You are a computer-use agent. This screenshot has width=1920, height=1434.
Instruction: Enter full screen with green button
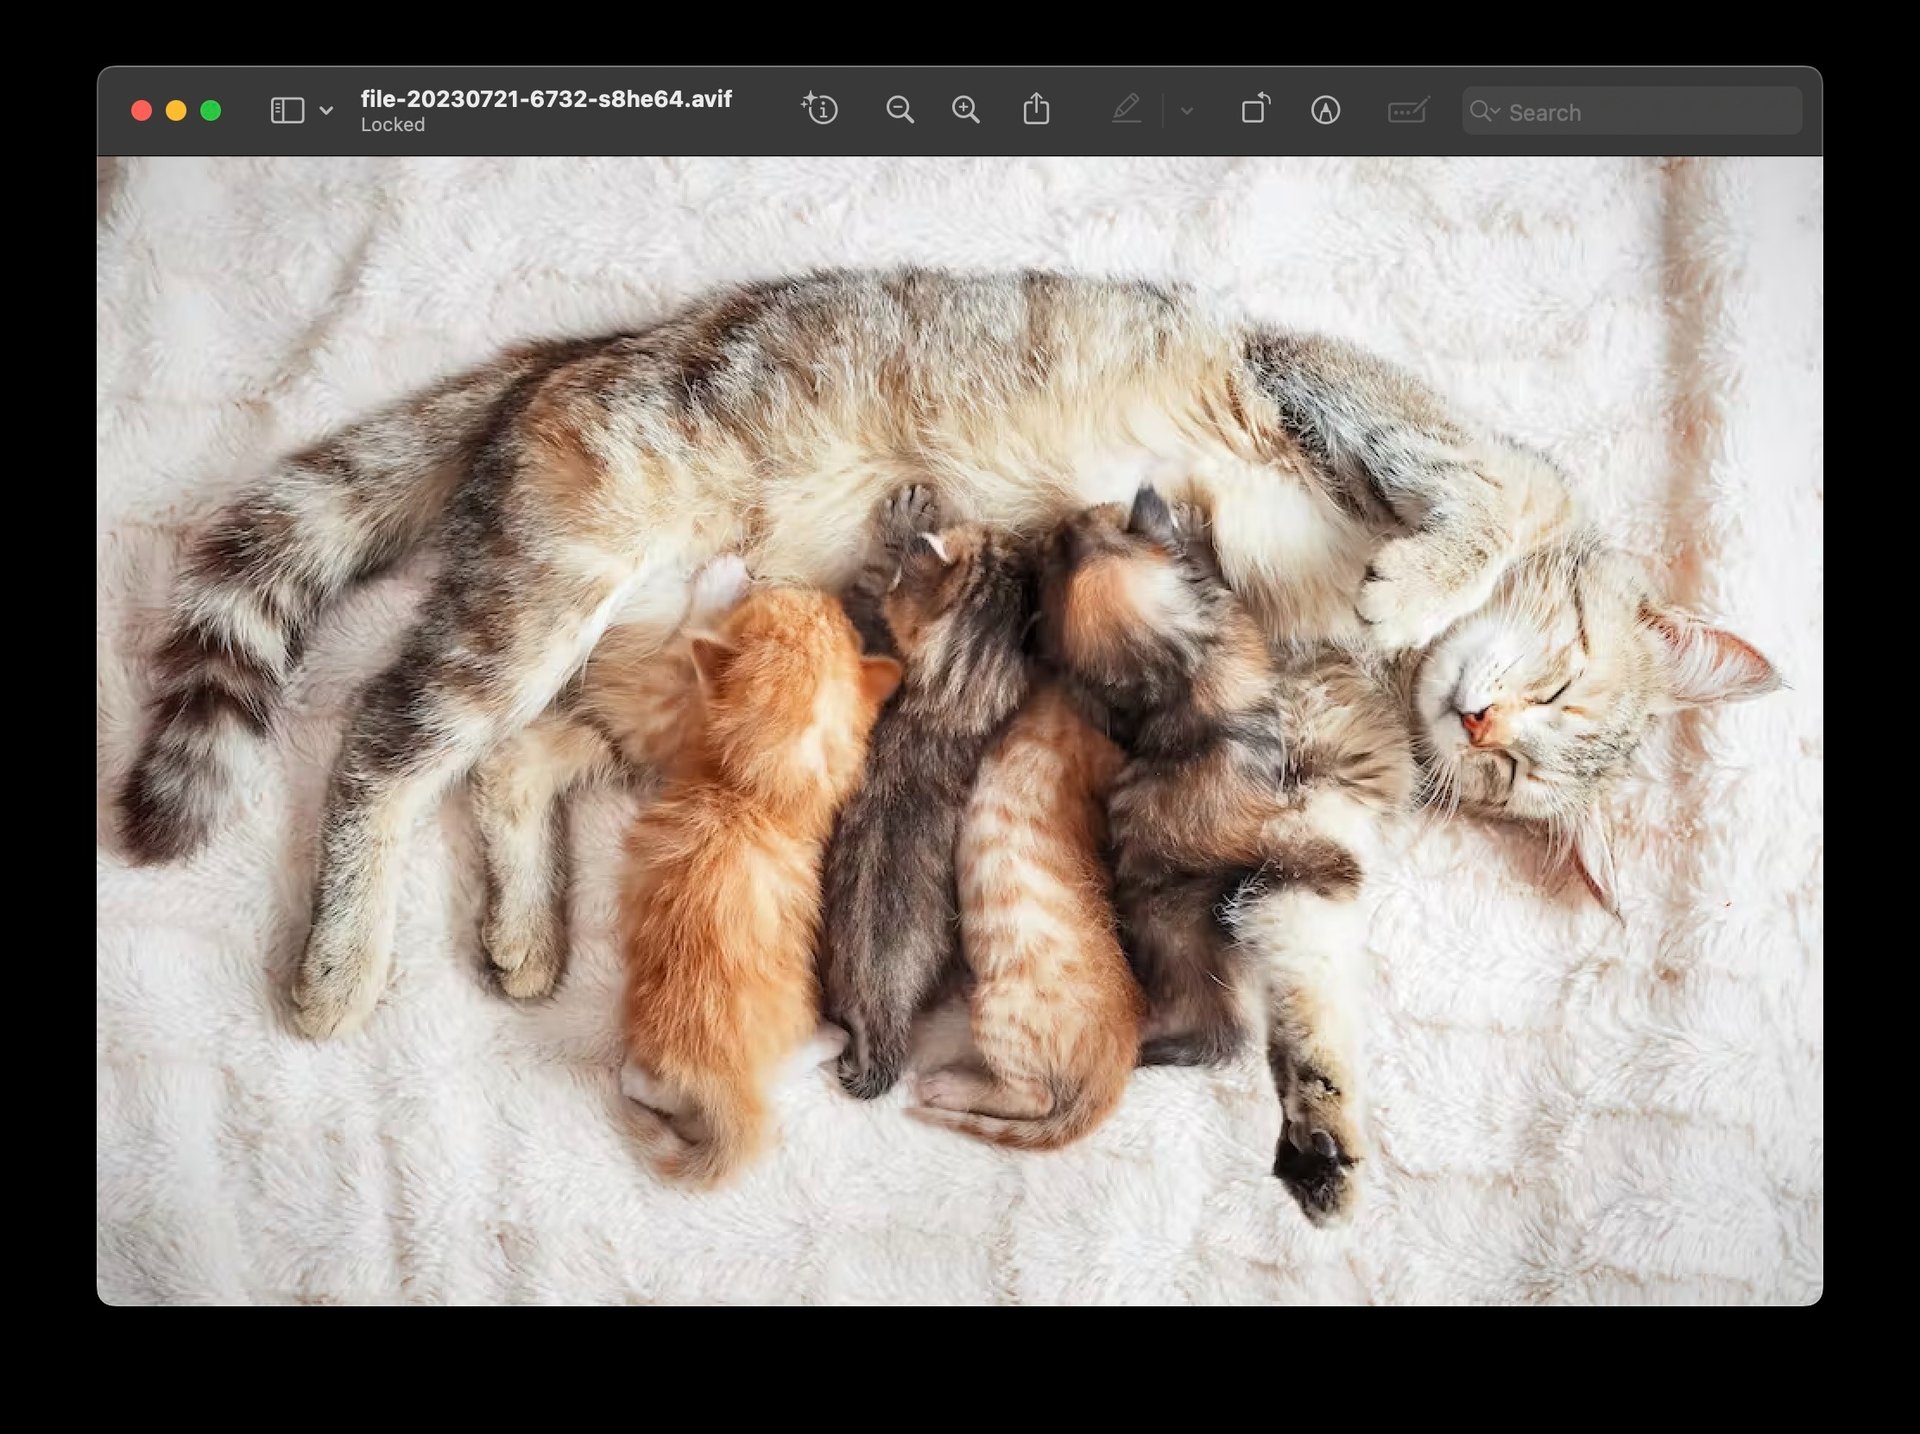(x=211, y=111)
